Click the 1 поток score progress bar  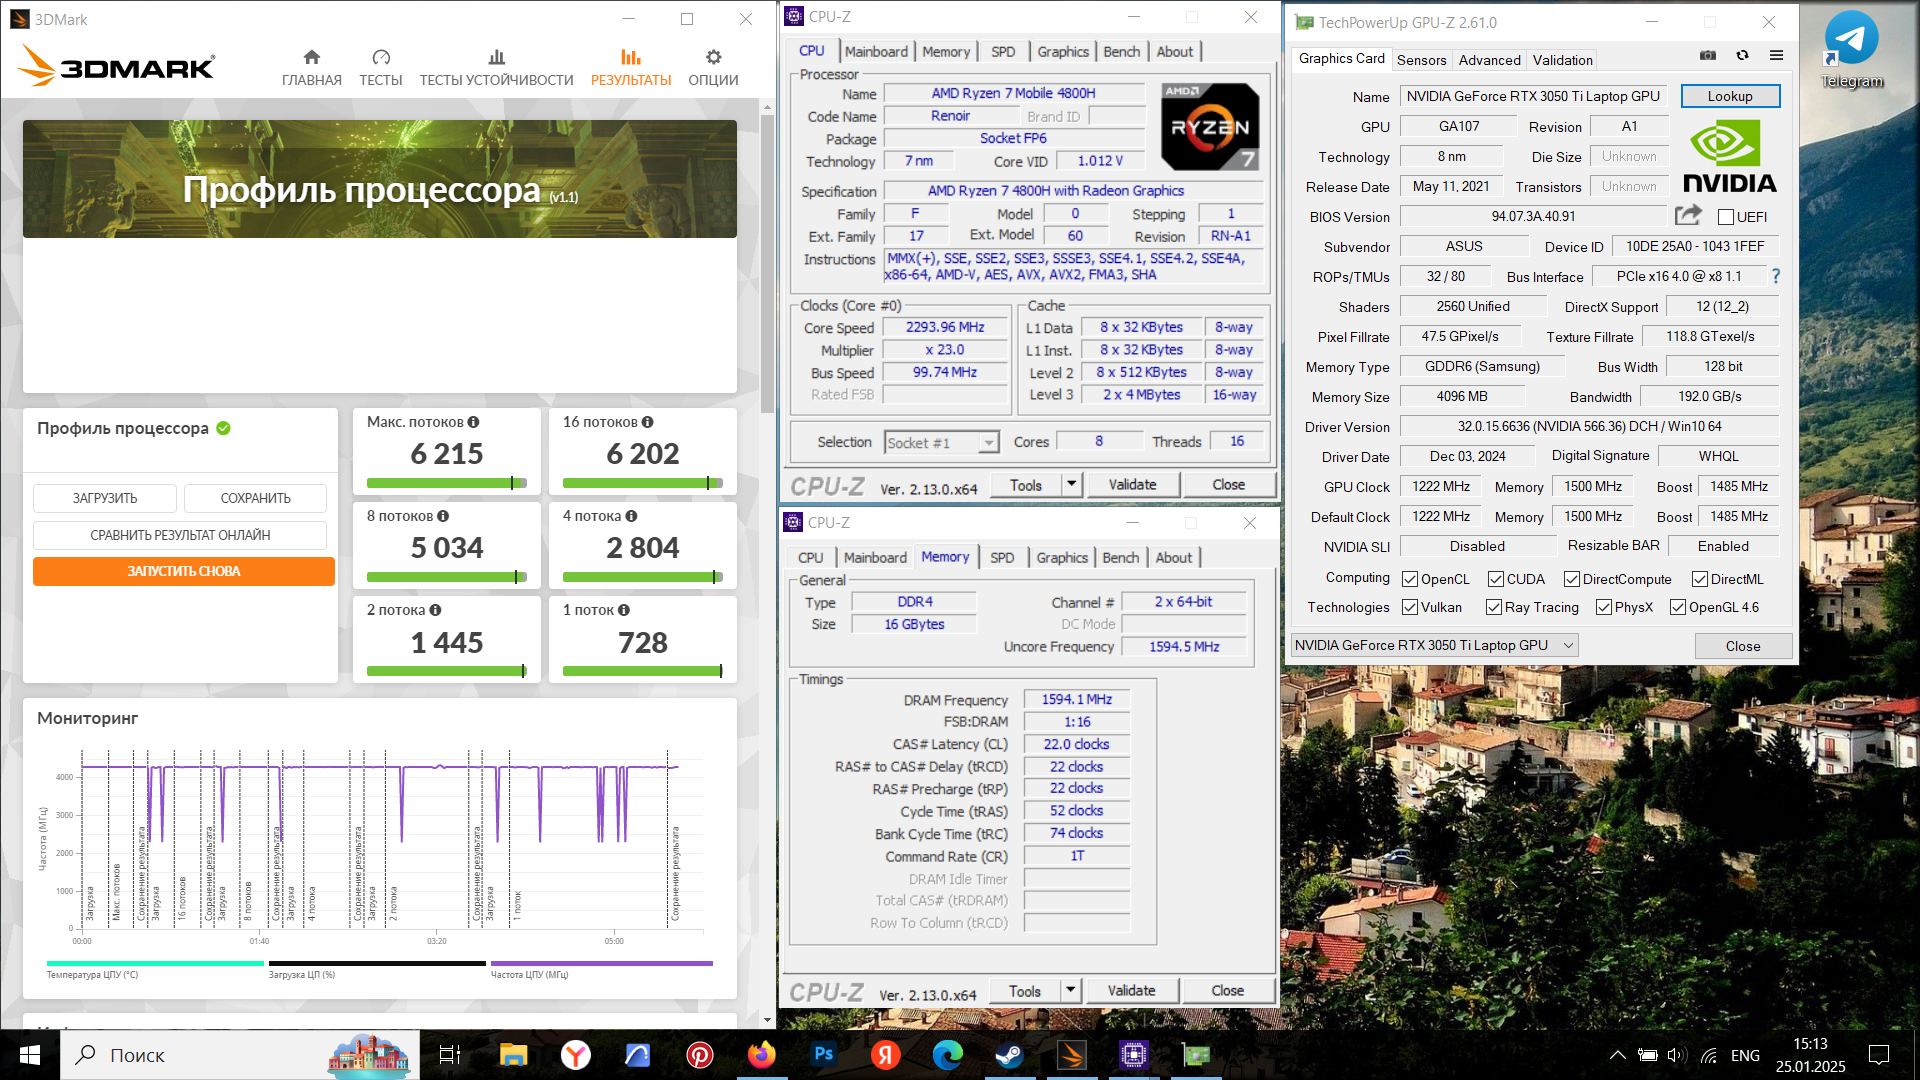tap(643, 671)
